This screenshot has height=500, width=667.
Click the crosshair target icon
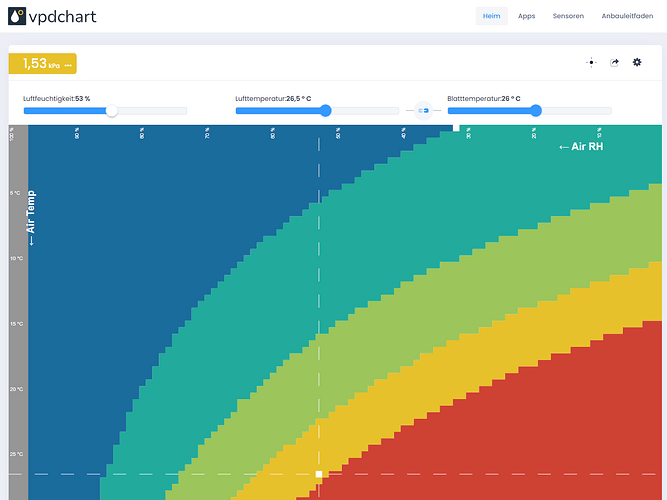click(x=591, y=63)
